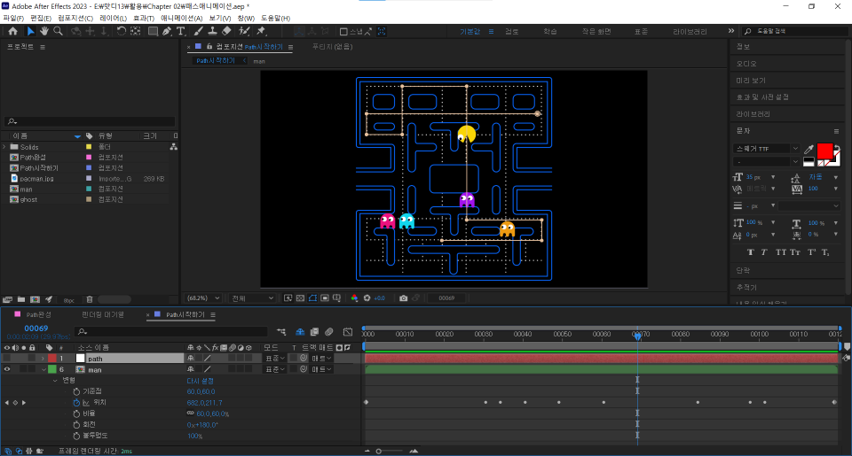Open the viewer magnification 68.2% dropdown
Image resolution: width=852 pixels, height=456 pixels.
click(204, 298)
